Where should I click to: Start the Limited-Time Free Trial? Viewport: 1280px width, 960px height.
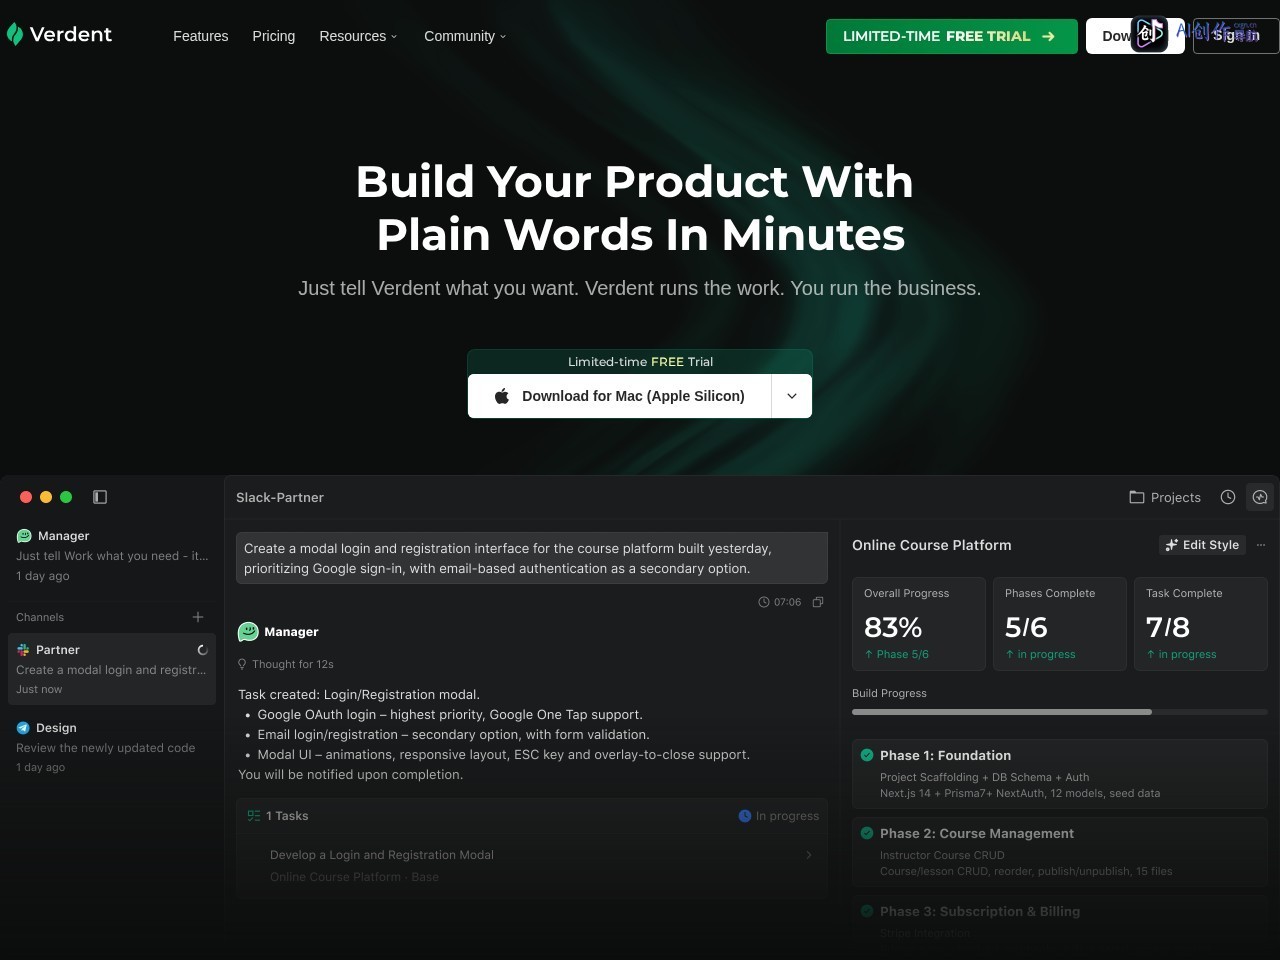(x=952, y=36)
